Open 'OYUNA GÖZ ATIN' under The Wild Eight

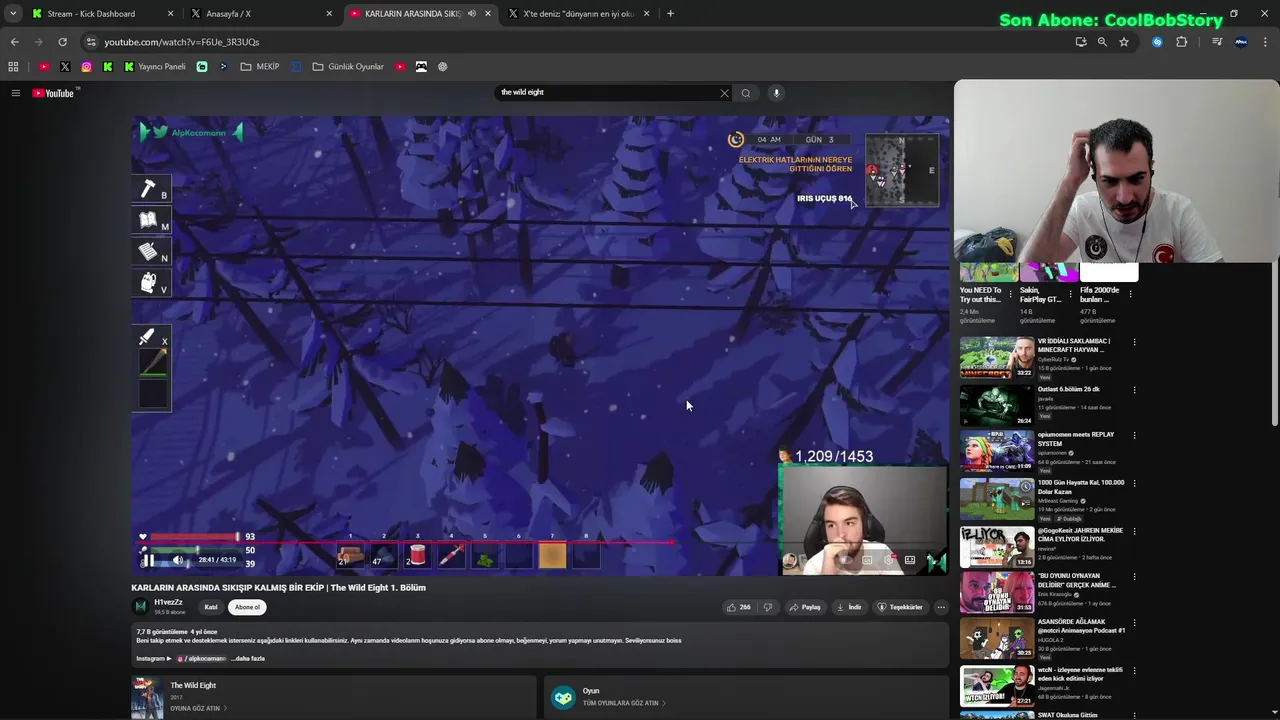(x=197, y=708)
